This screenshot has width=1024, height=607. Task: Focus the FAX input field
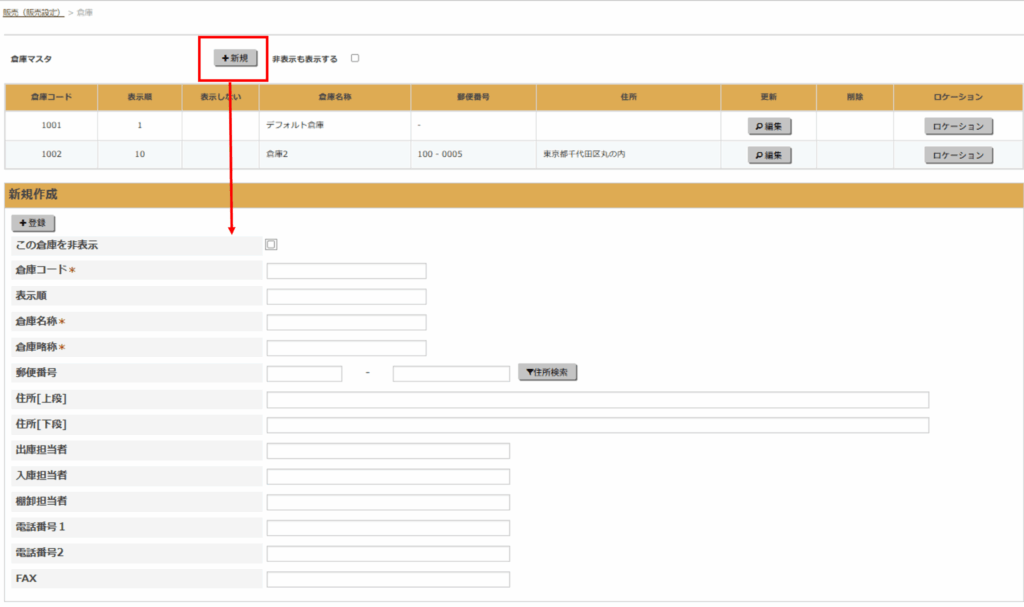point(388,579)
